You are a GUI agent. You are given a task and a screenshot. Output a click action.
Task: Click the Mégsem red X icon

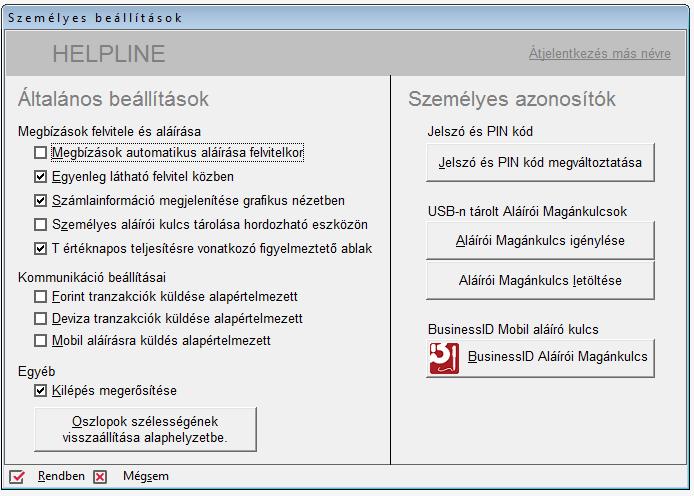click(100, 477)
